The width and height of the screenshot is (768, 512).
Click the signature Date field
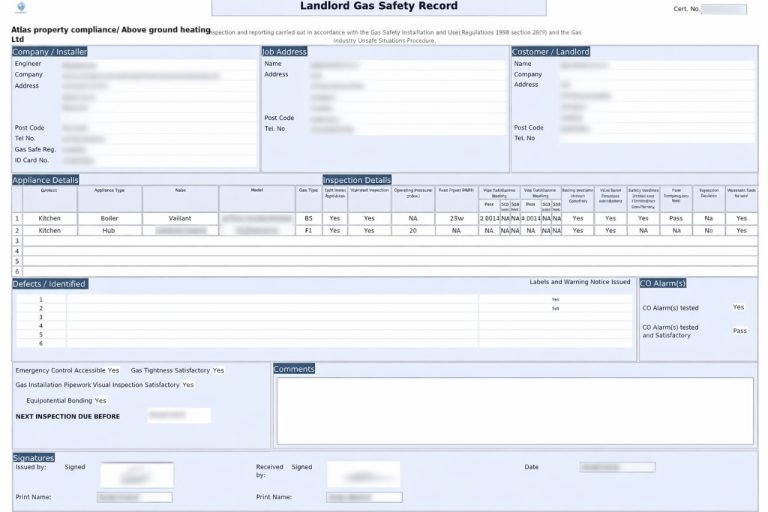617,467
